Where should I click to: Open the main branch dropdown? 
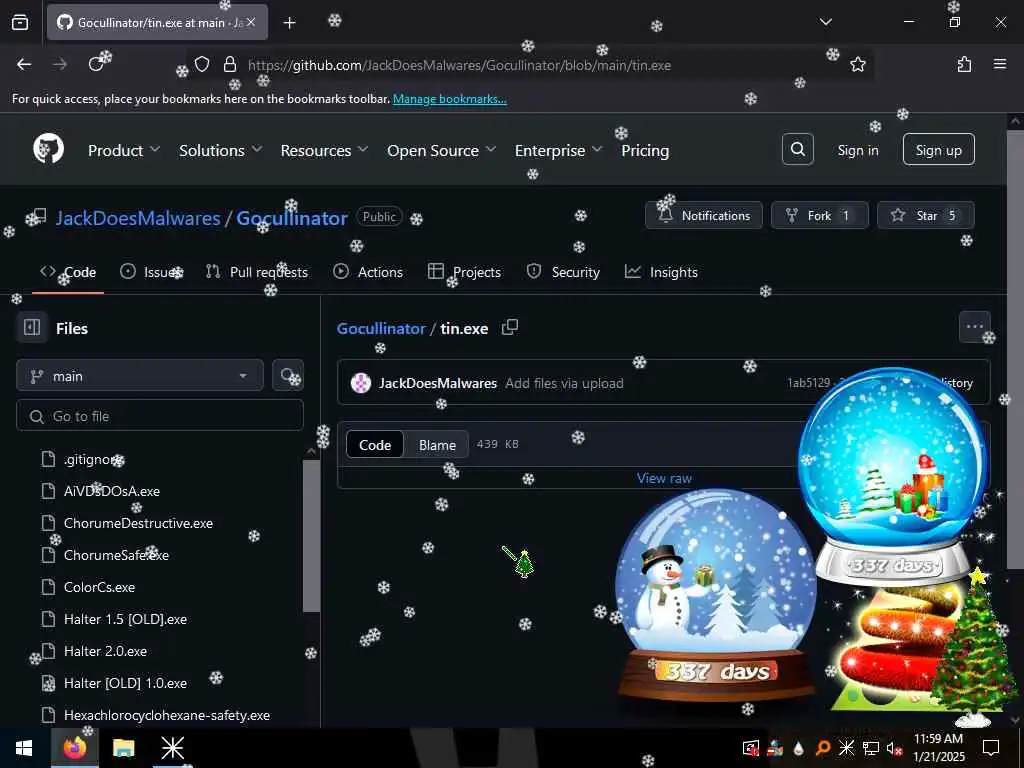[x=140, y=376]
